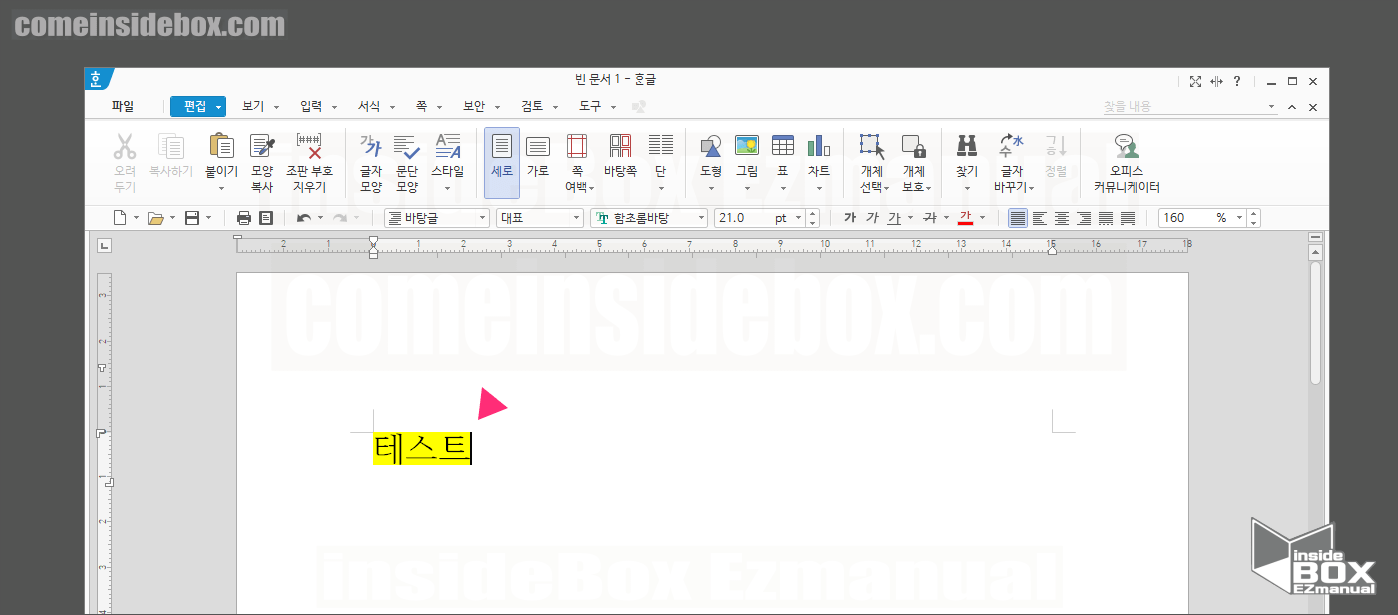1398x615 pixels.
Task: Expand the 21.0 pt font size dropdown
Action: 797,218
